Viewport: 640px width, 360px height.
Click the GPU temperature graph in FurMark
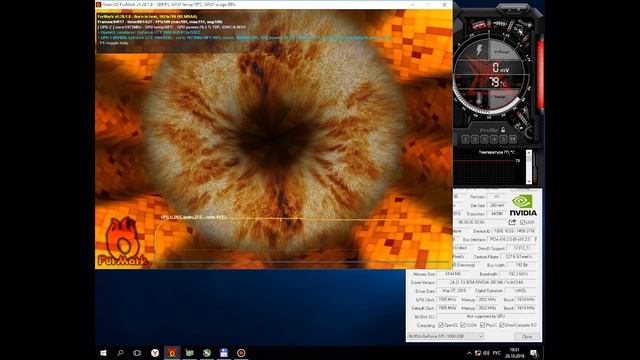pyautogui.click(x=302, y=239)
